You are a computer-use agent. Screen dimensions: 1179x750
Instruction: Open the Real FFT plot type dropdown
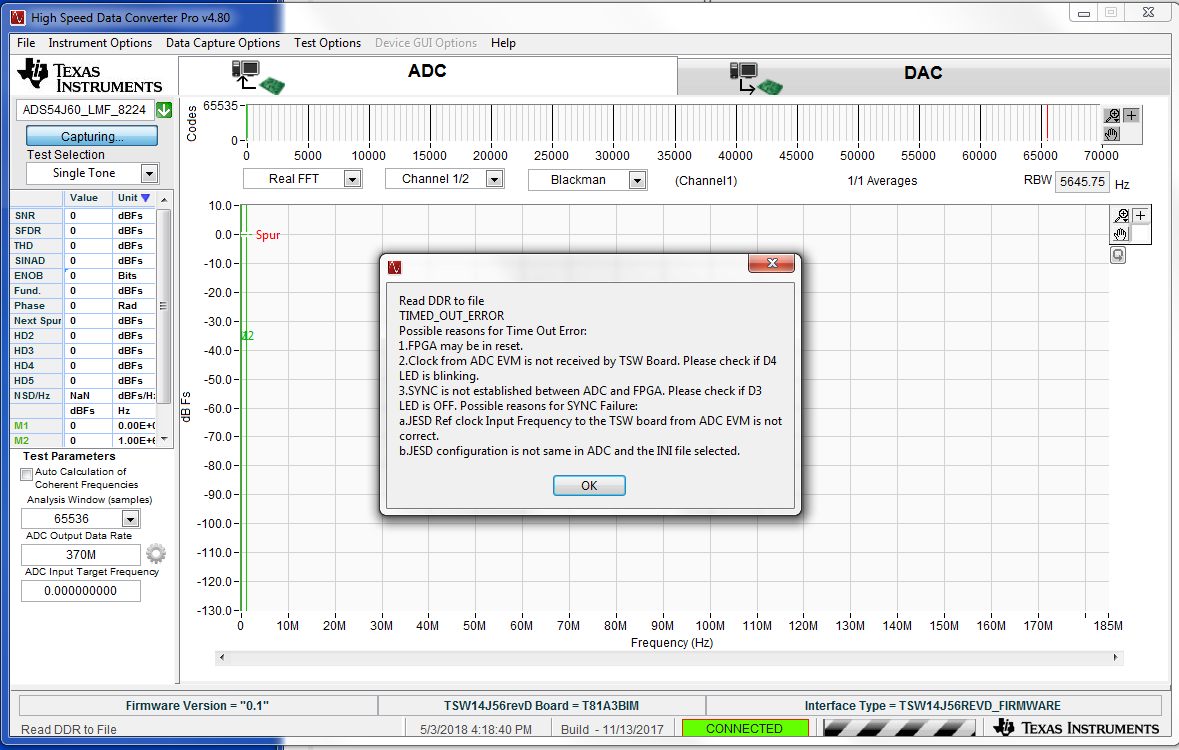[352, 179]
